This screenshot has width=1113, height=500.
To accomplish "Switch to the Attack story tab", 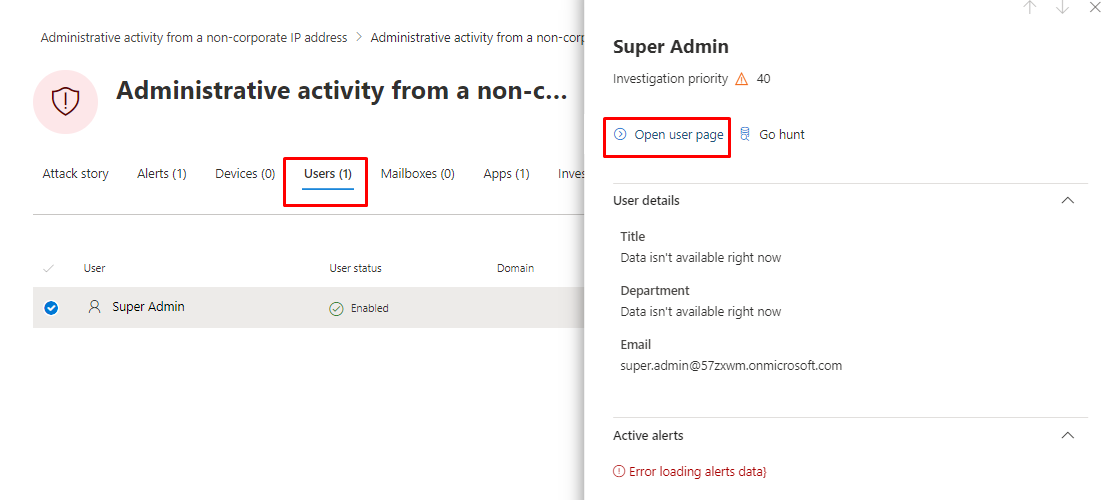I will point(75,174).
